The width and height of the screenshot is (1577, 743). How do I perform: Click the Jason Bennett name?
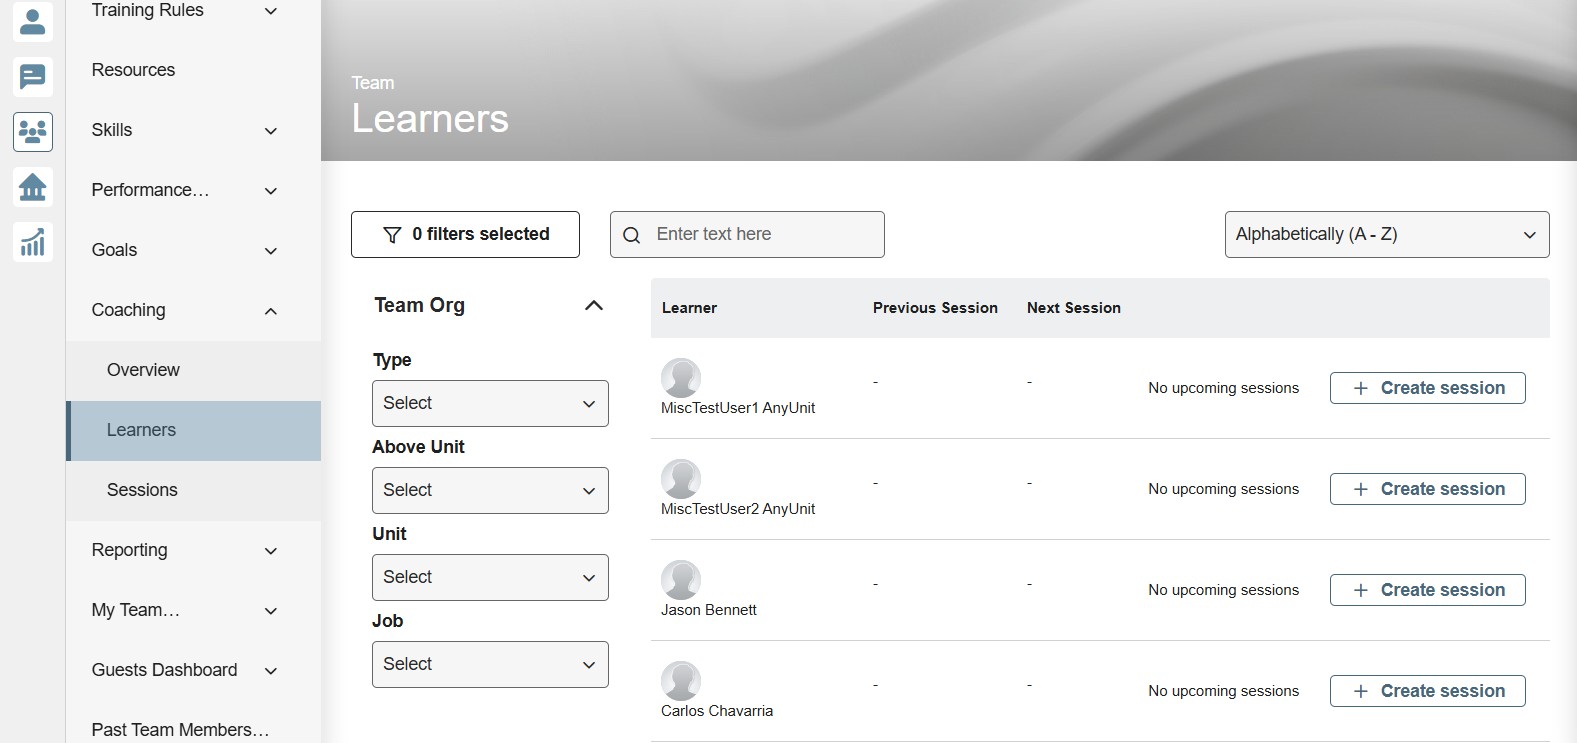pos(709,610)
